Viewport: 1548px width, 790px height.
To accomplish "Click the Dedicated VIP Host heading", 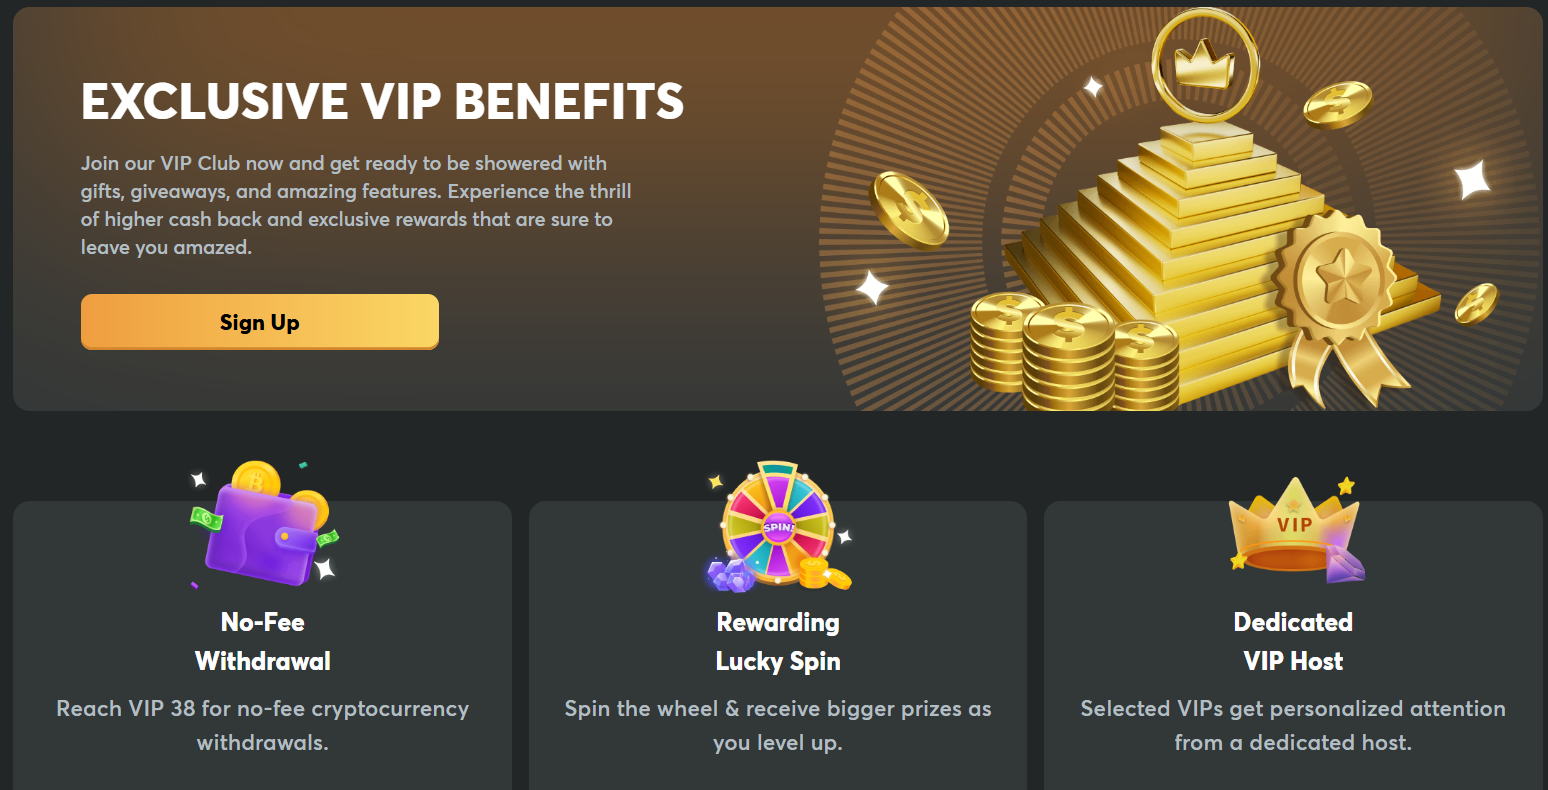I will click(1293, 641).
